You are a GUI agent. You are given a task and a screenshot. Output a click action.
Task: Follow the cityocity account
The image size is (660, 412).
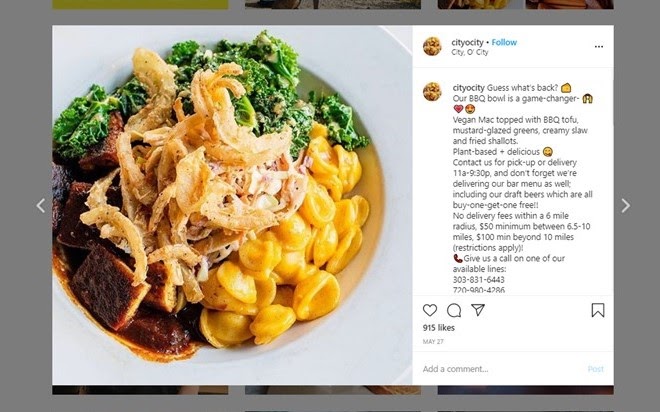point(504,43)
